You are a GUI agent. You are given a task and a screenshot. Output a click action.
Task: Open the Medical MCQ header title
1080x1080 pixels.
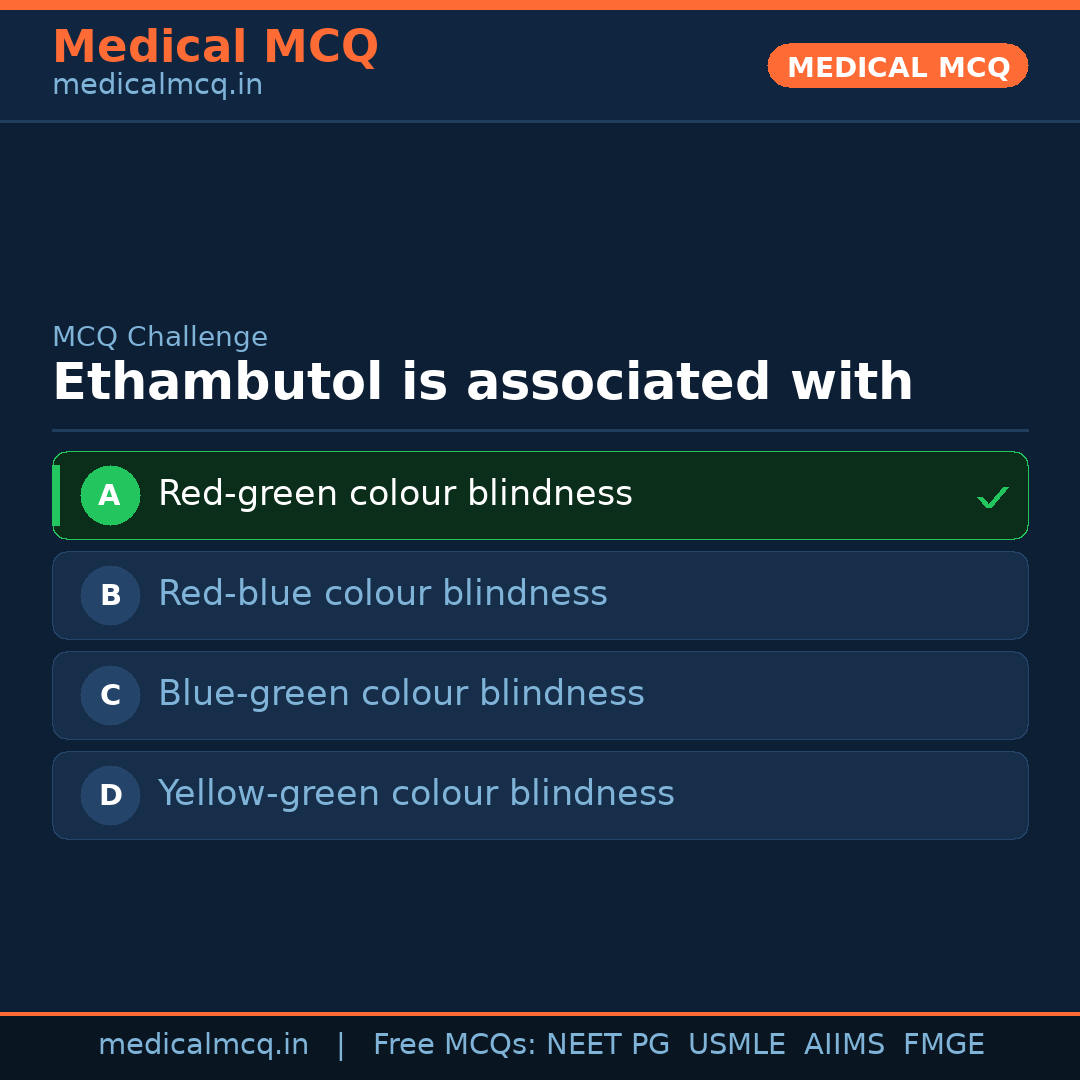(x=215, y=47)
